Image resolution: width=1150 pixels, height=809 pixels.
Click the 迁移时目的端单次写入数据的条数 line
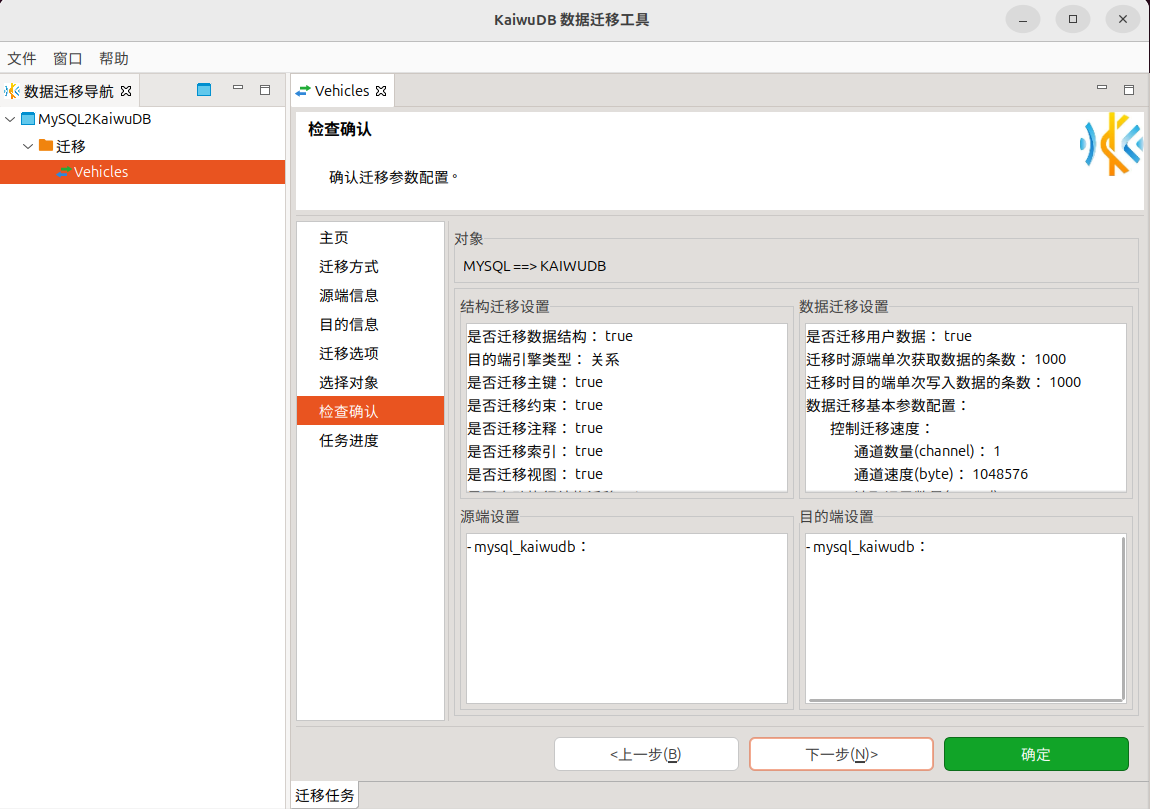tap(943, 382)
